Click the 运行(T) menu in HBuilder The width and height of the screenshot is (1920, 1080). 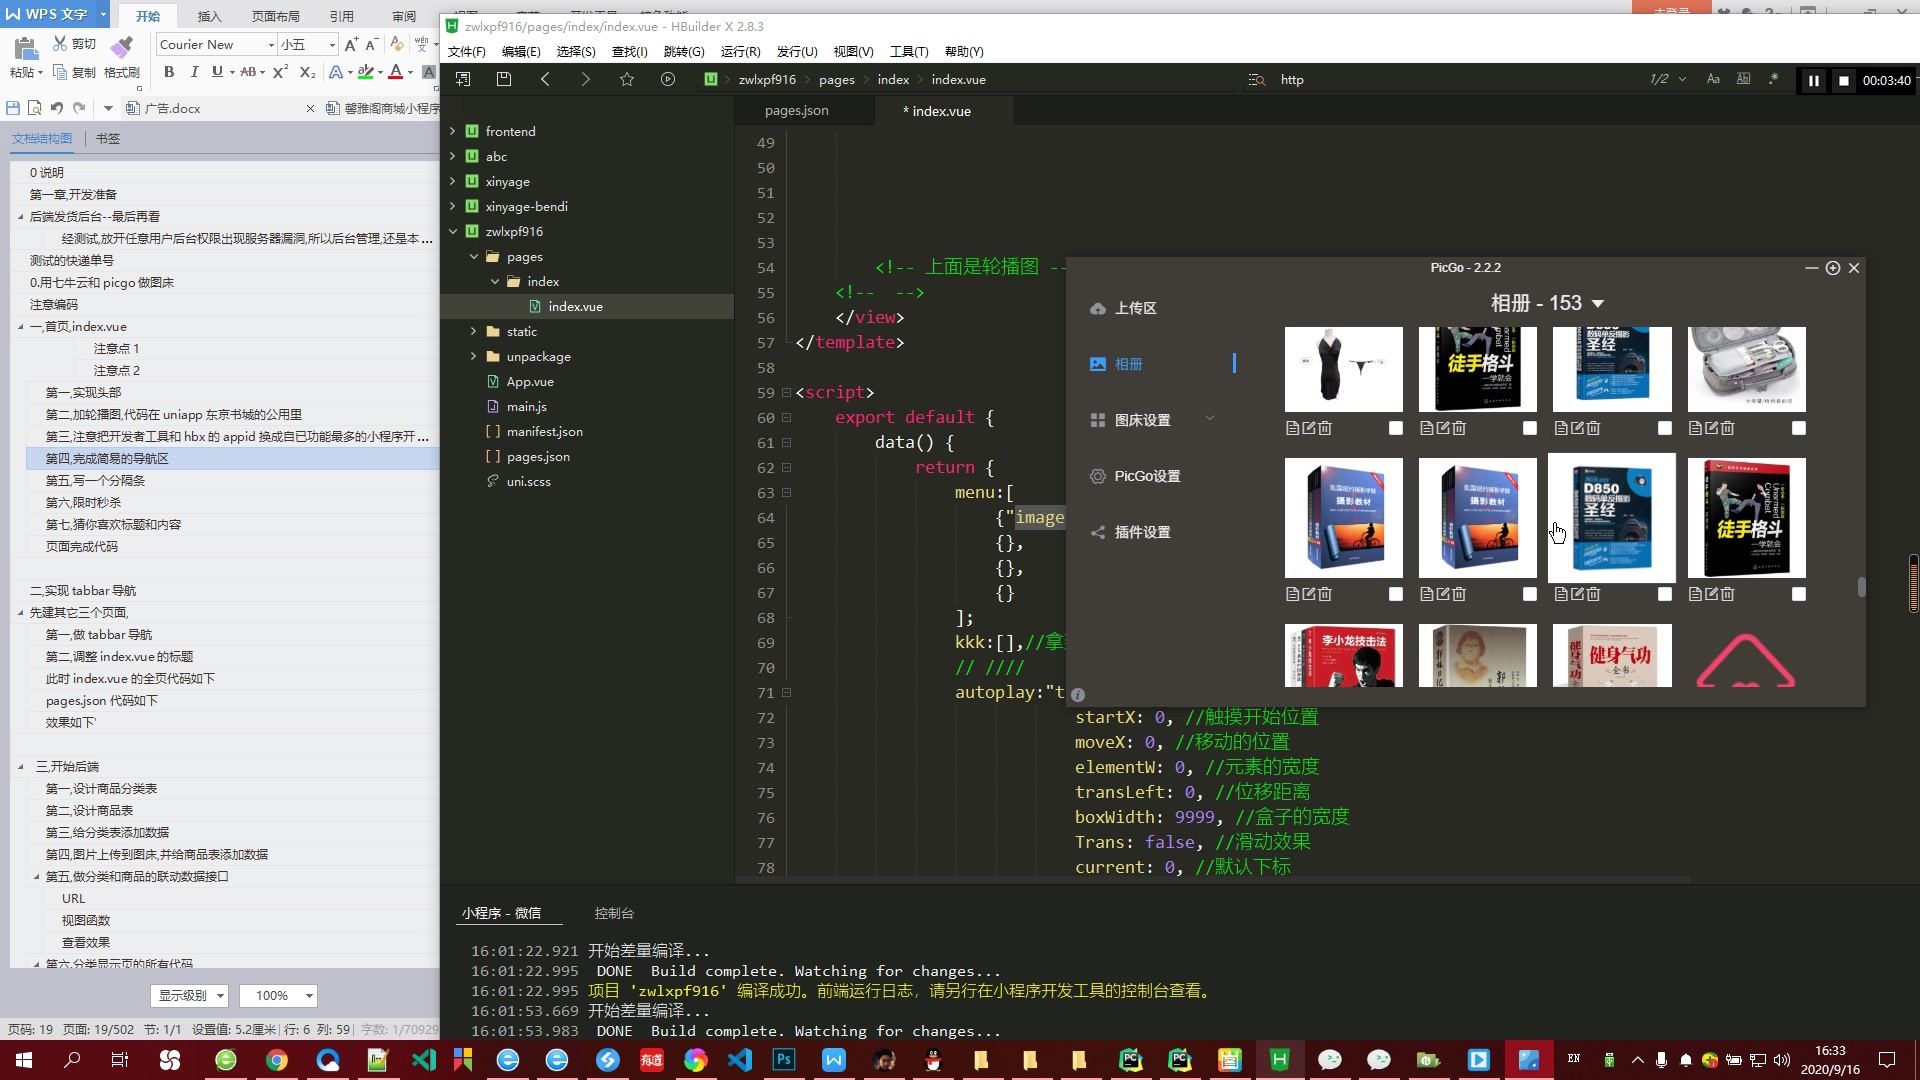[x=737, y=50]
